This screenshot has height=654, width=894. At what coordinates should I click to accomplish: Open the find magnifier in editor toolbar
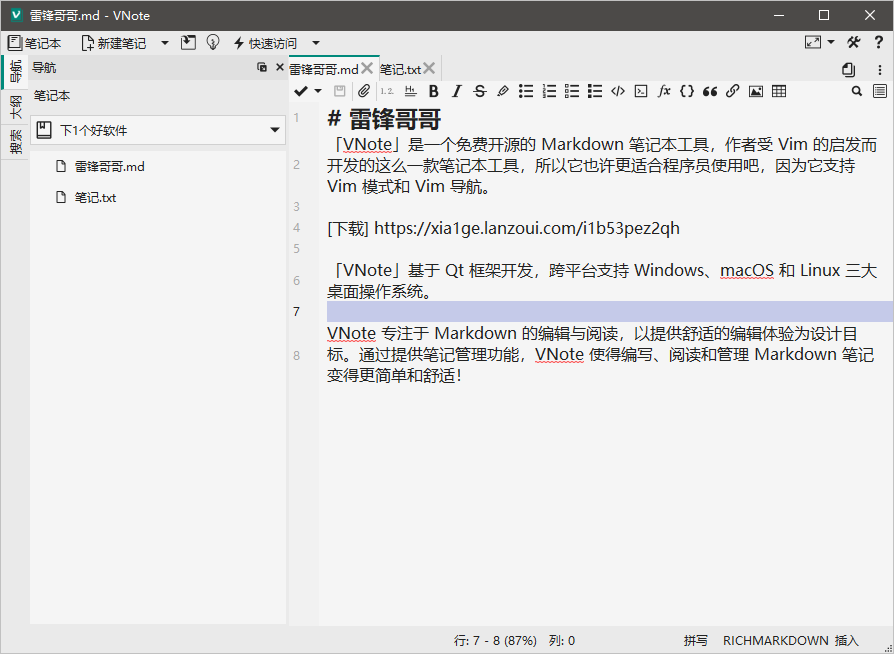tap(857, 91)
